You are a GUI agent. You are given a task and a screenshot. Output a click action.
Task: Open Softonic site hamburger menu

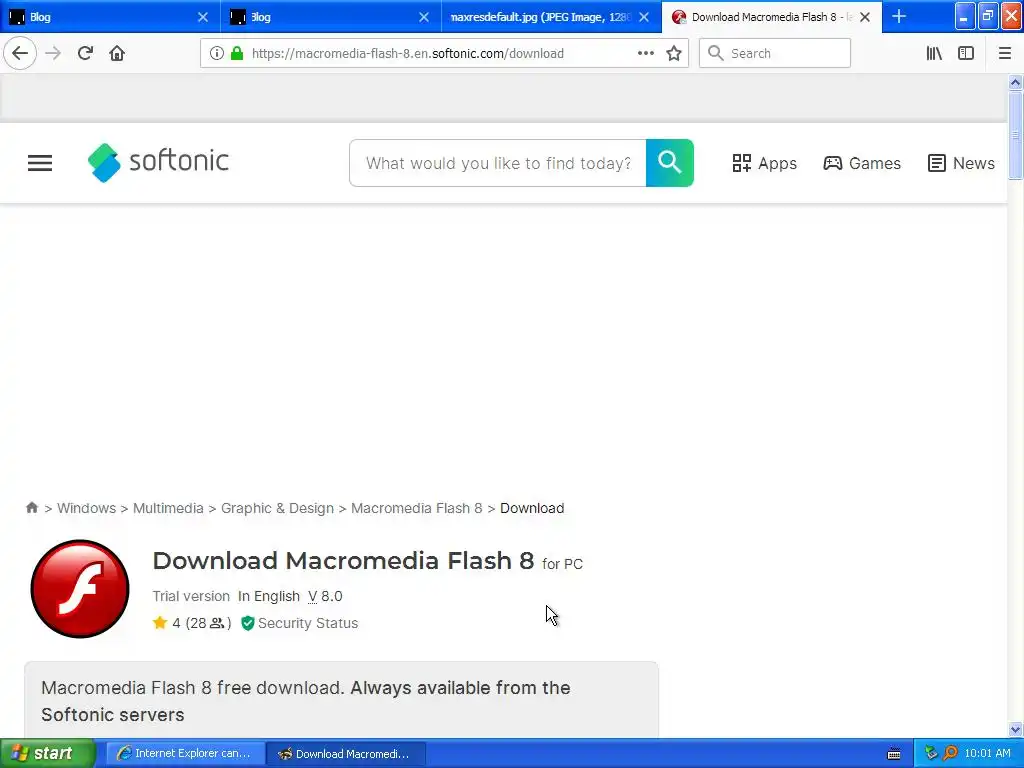tap(40, 163)
